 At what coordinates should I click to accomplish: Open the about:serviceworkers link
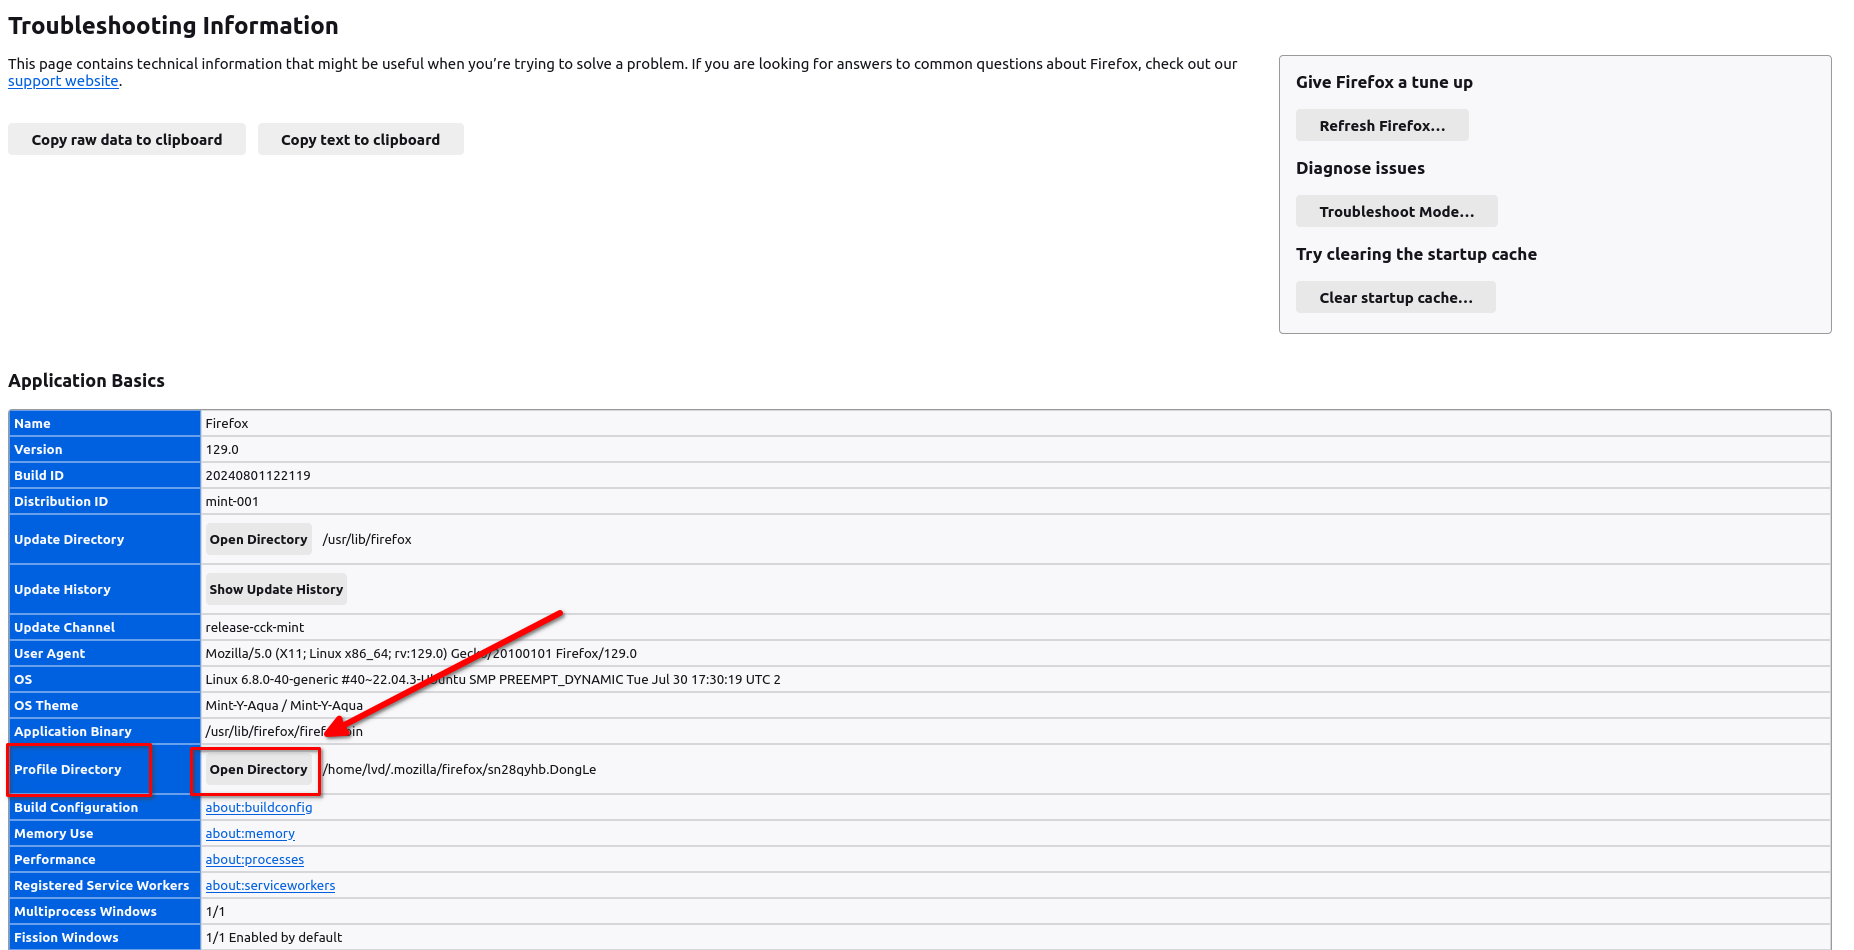tap(270, 885)
